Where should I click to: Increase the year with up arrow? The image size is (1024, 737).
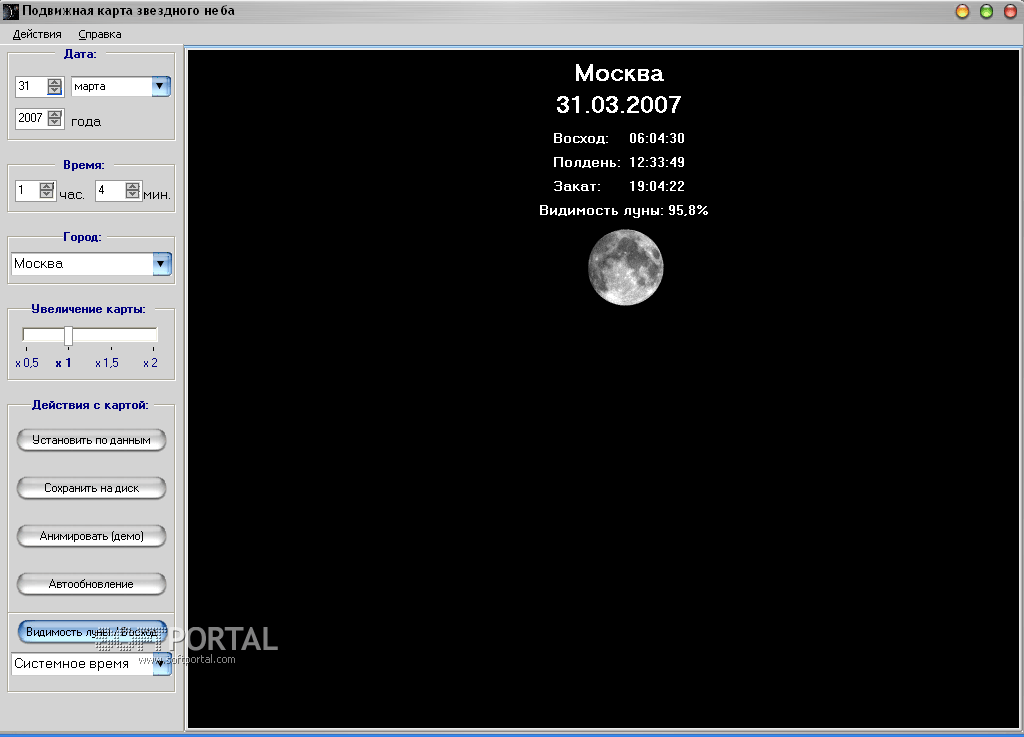55,114
